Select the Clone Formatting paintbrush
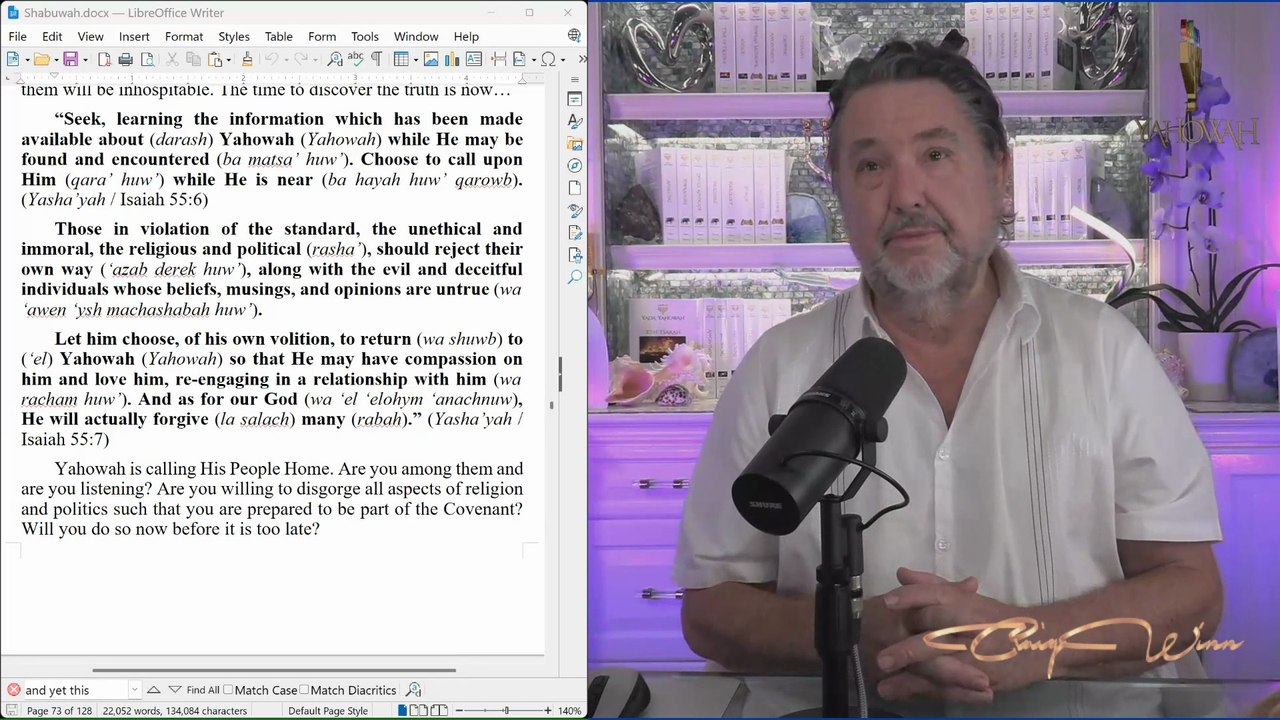 (247, 60)
